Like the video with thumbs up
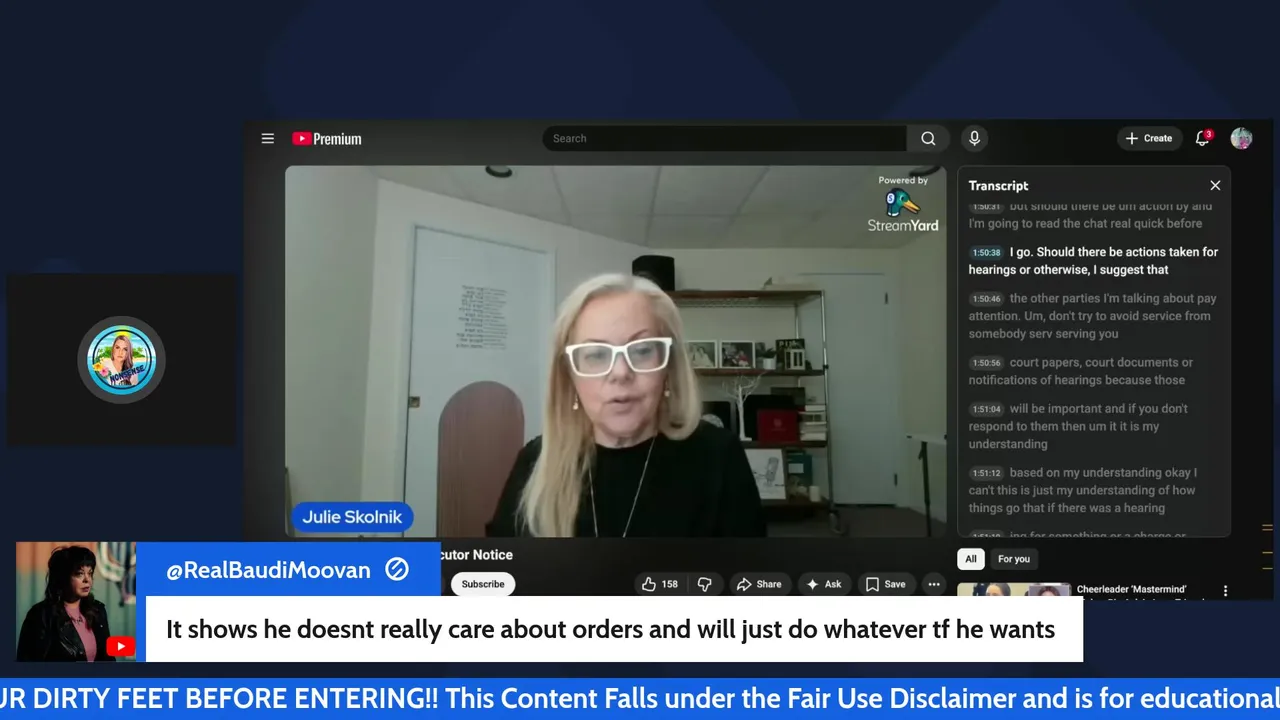Viewport: 1280px width, 720px height. click(659, 584)
